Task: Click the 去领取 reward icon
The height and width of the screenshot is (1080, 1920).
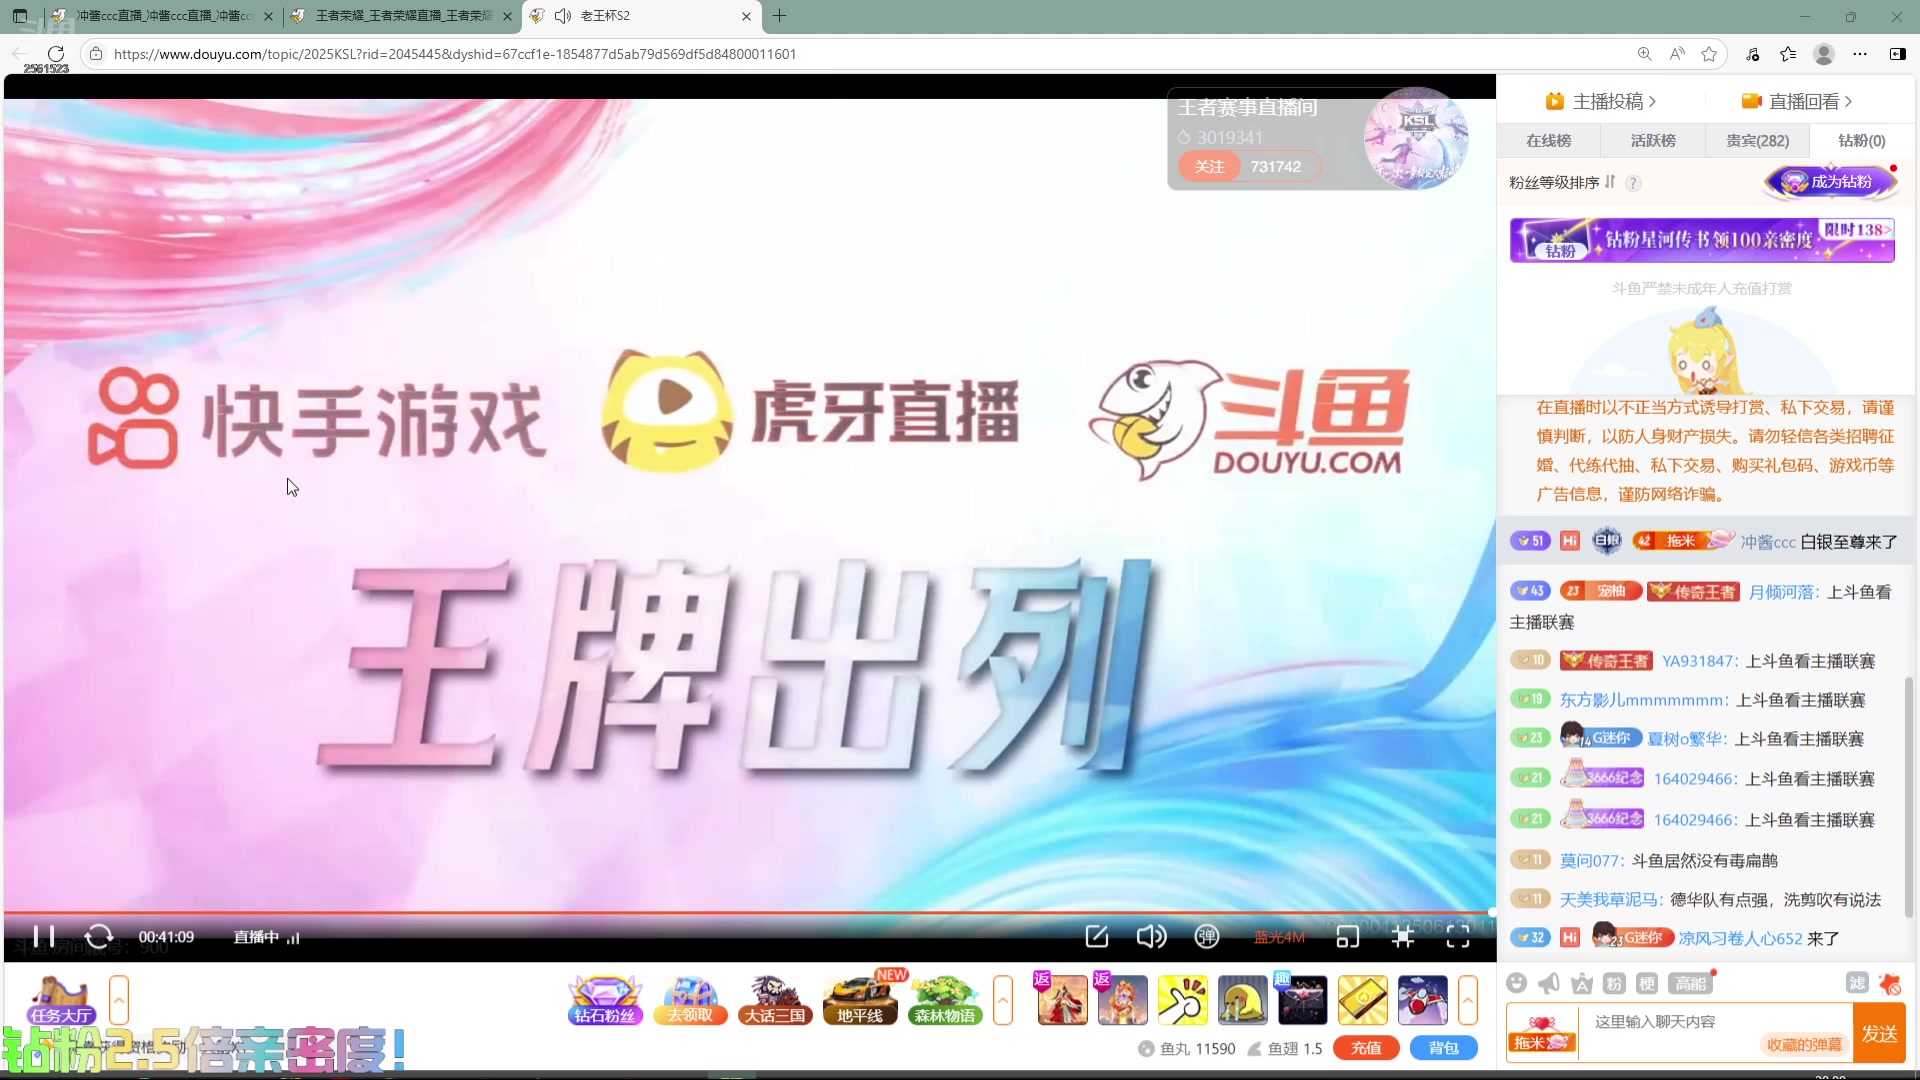Action: [x=690, y=1000]
